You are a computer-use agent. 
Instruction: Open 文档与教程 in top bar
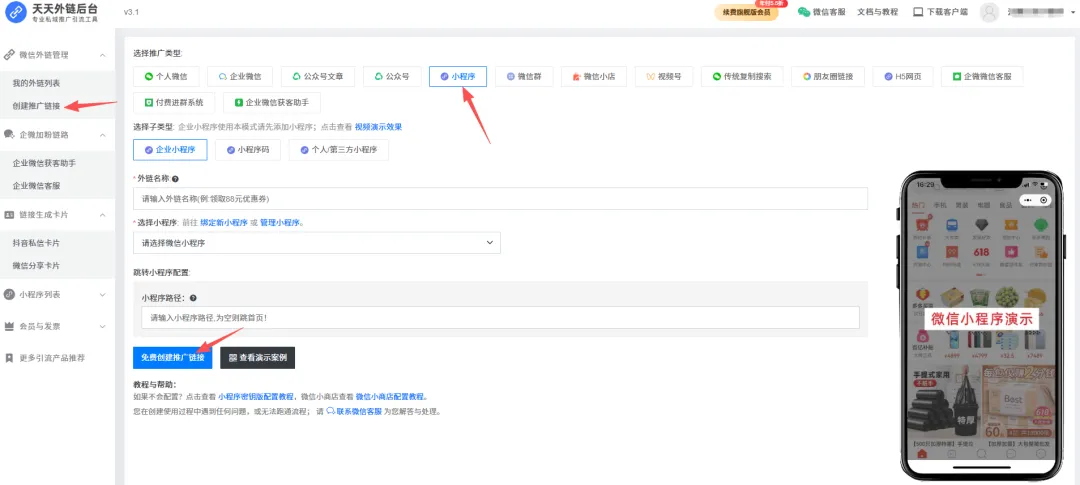click(878, 12)
